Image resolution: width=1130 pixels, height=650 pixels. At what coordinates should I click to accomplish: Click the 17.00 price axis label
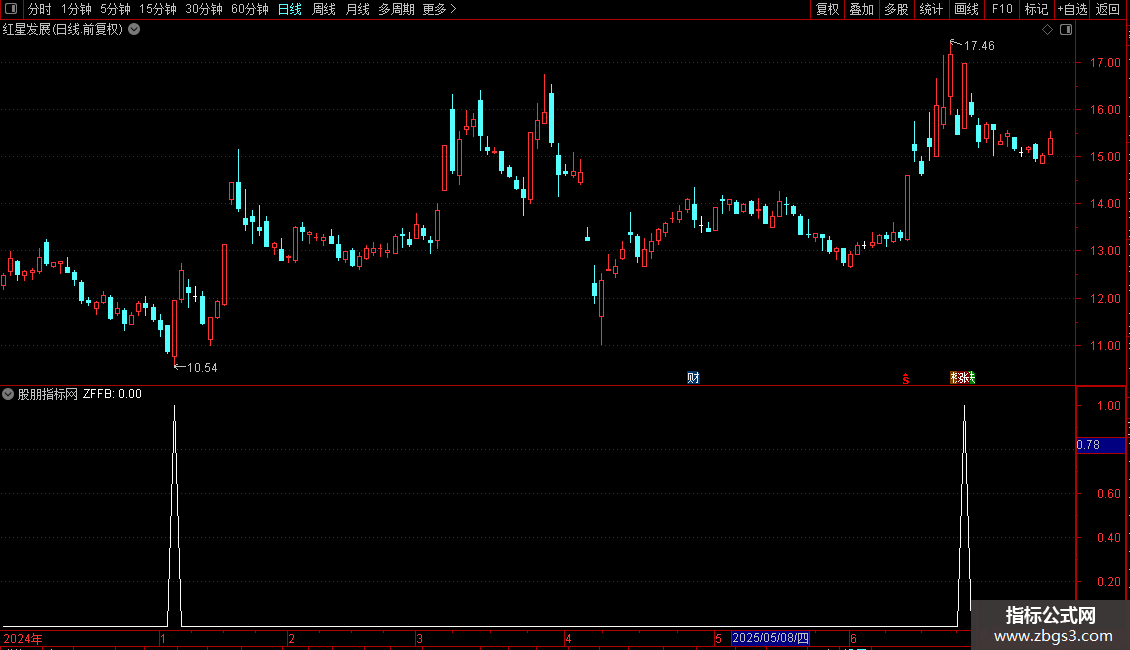click(1105, 63)
